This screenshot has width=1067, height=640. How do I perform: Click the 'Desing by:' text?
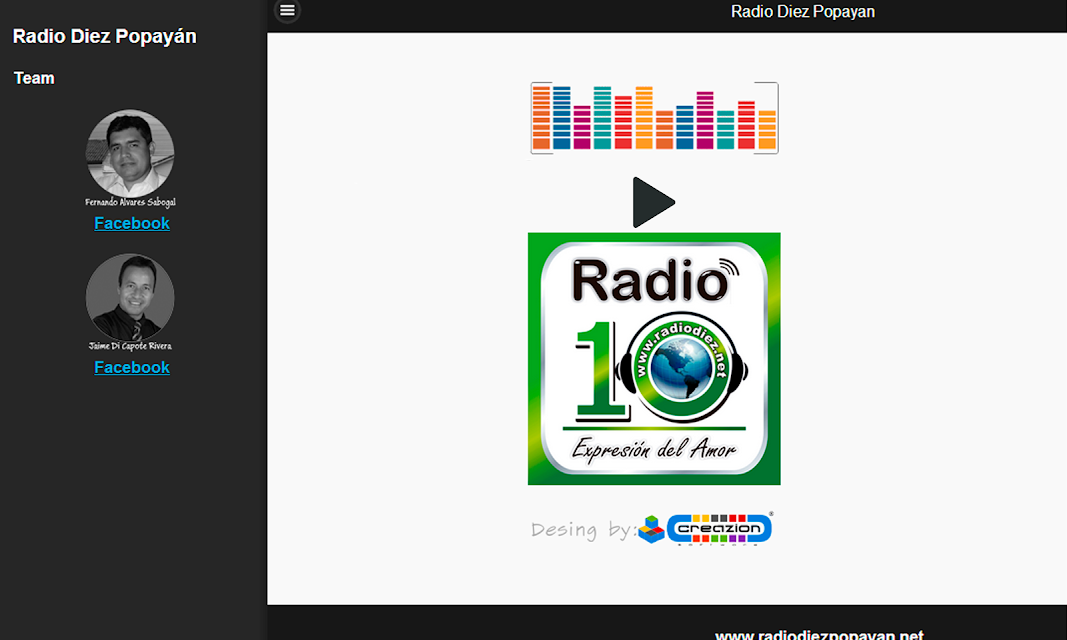pyautogui.click(x=582, y=529)
